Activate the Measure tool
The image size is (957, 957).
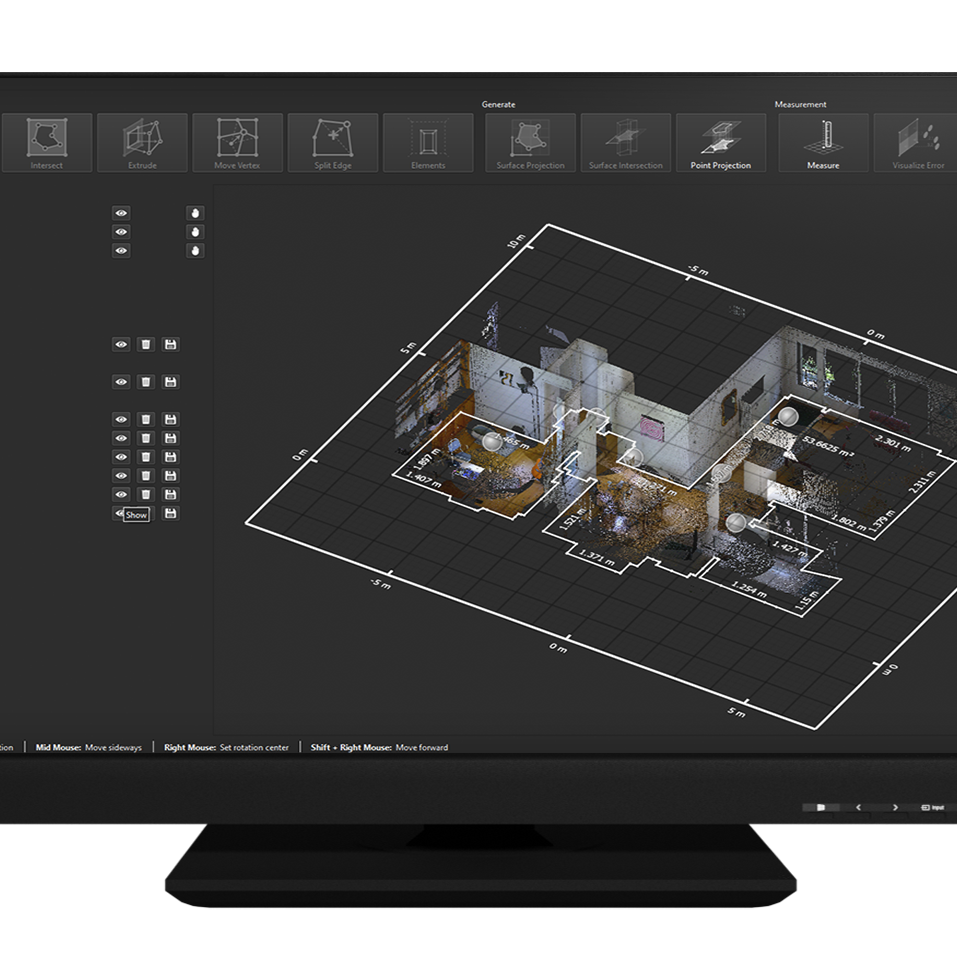click(823, 143)
